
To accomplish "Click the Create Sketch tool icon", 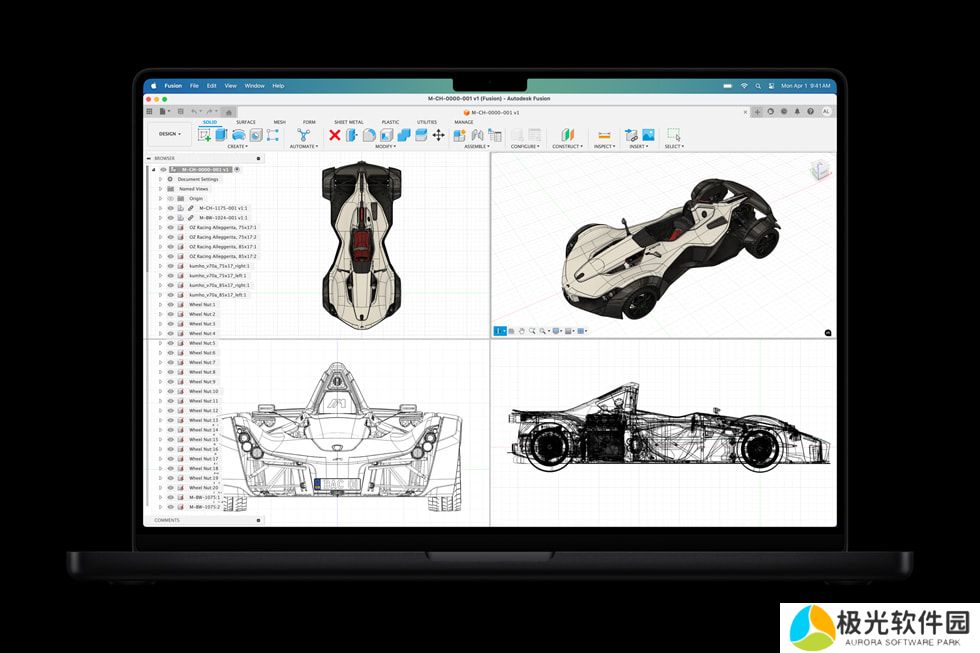I will point(205,135).
